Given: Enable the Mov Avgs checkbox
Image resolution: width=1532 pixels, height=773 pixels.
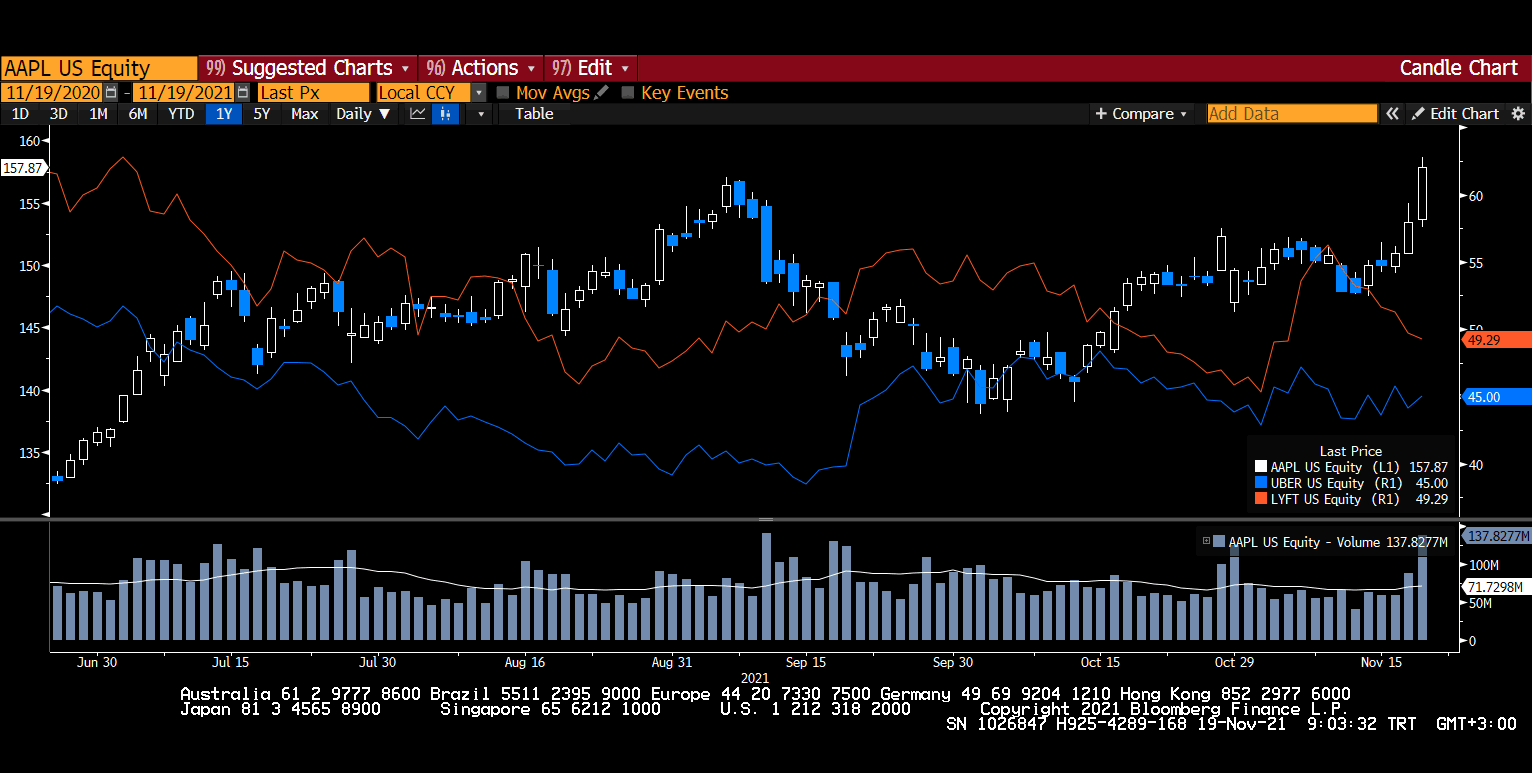Looking at the screenshot, I should [x=503, y=92].
